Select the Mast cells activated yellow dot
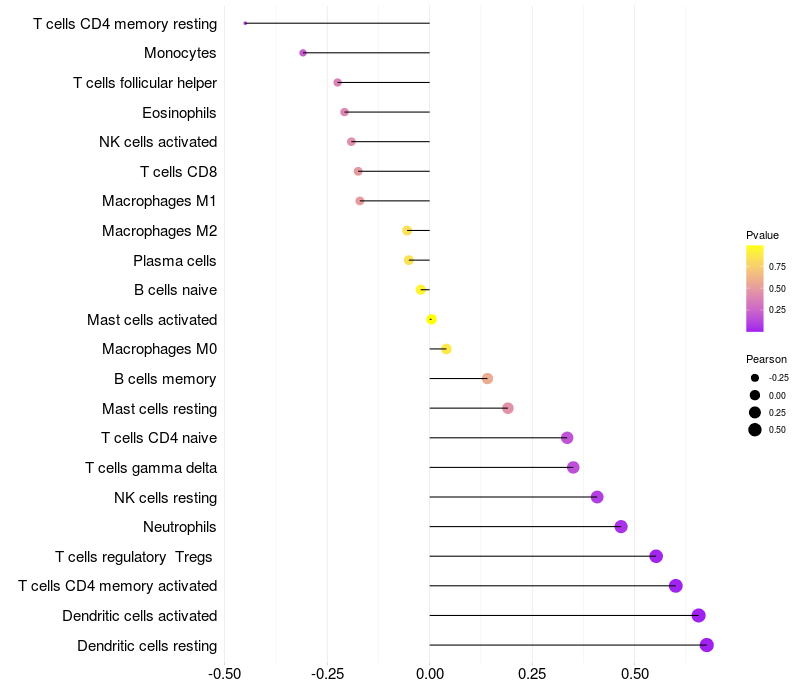The width and height of the screenshot is (800, 700). point(431,319)
